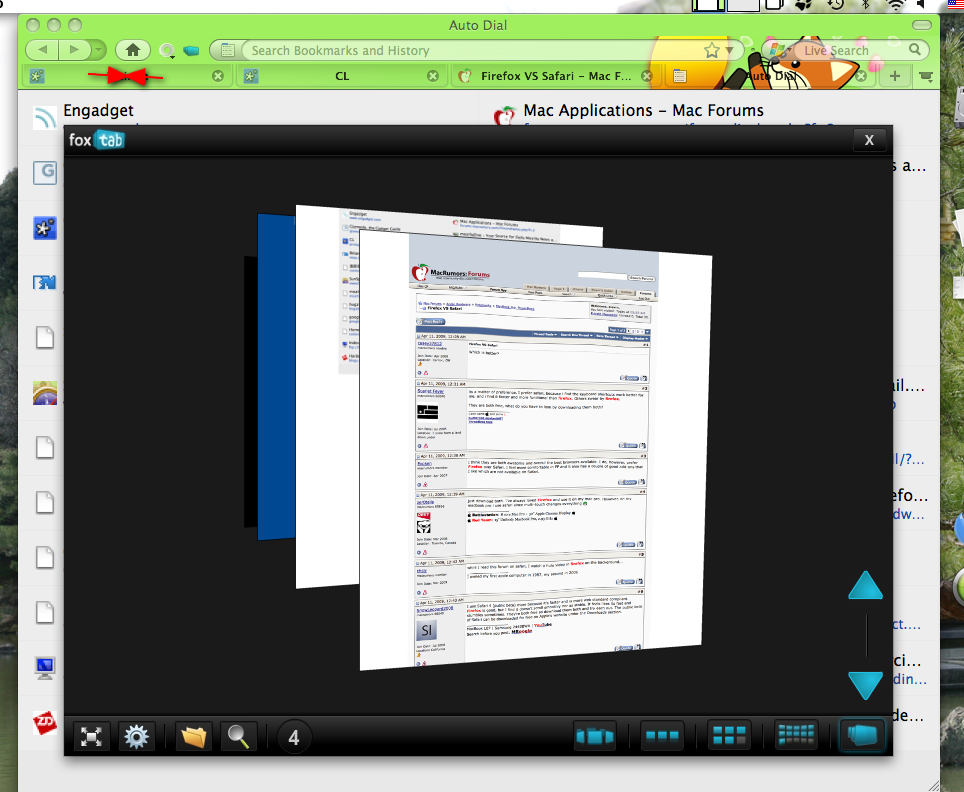Click the Home button

(133, 50)
